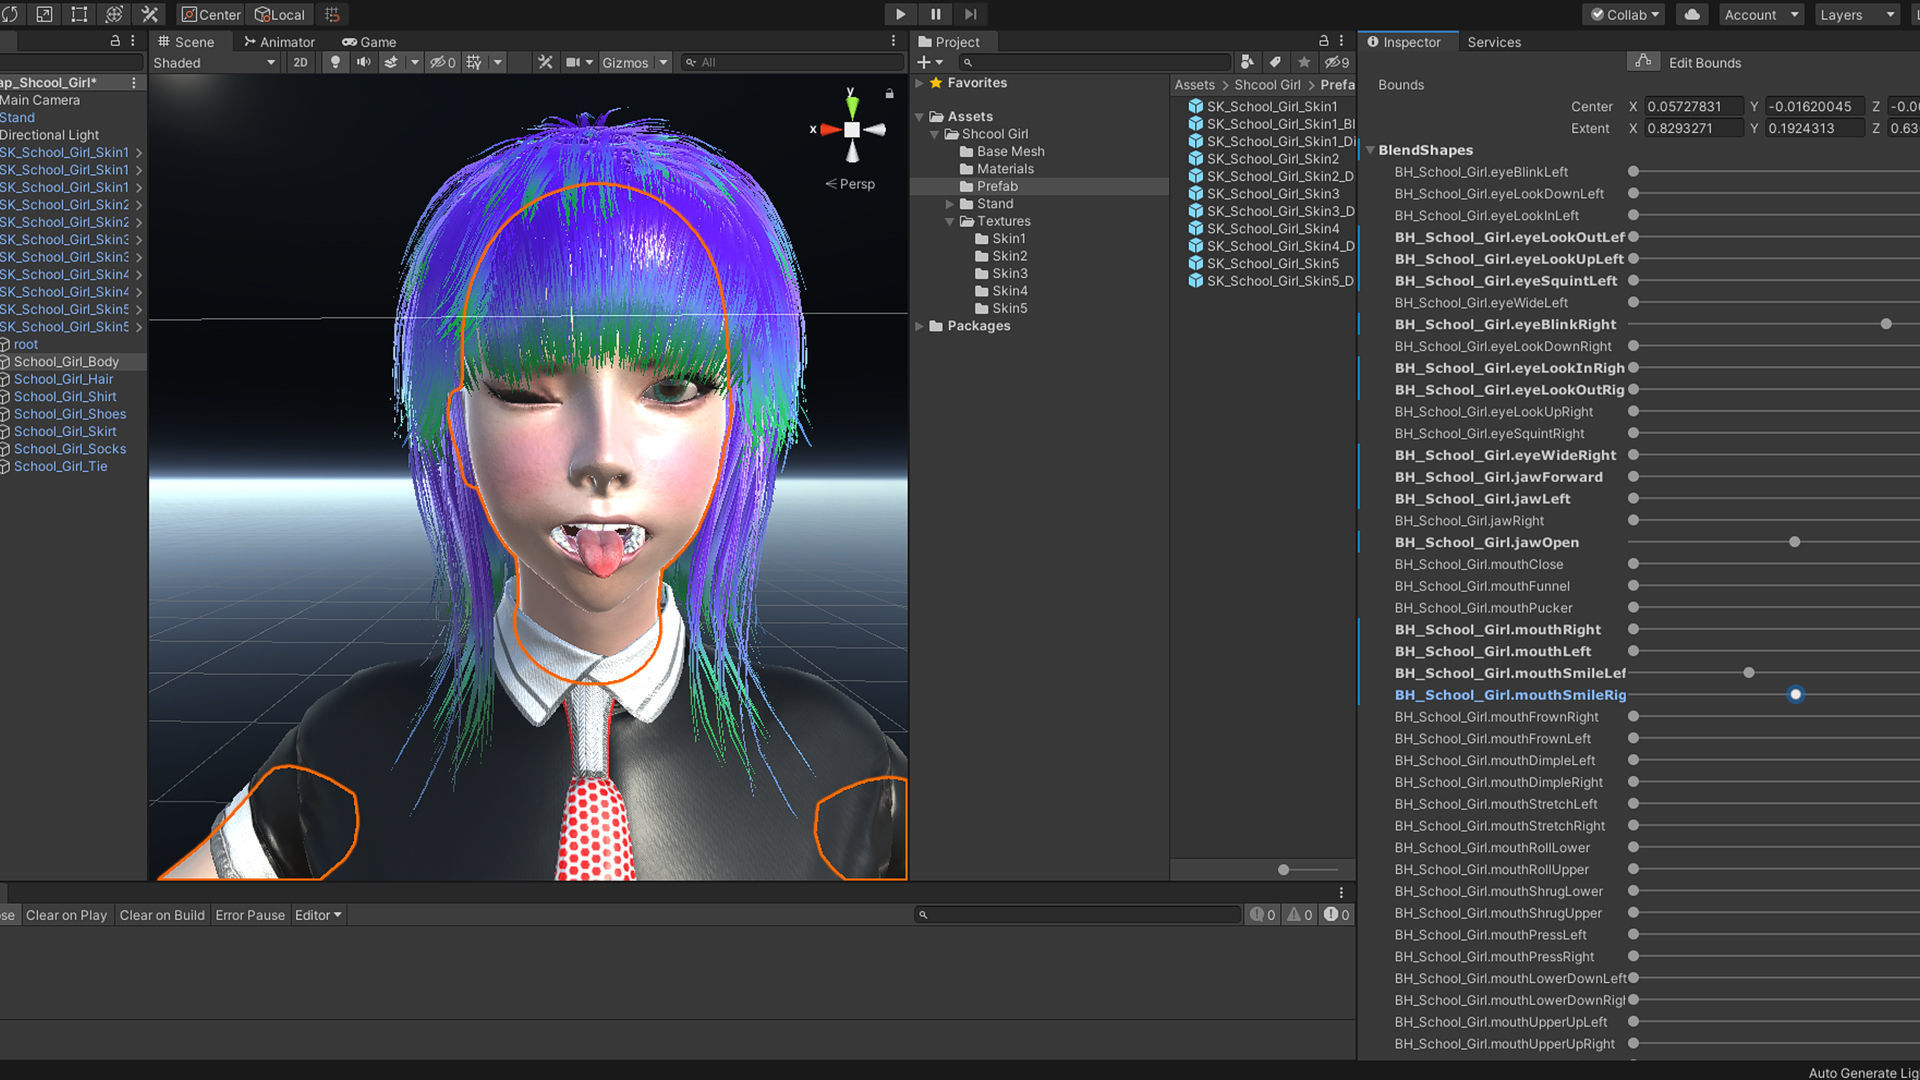
Task: Open the Account dropdown
Action: [1760, 14]
